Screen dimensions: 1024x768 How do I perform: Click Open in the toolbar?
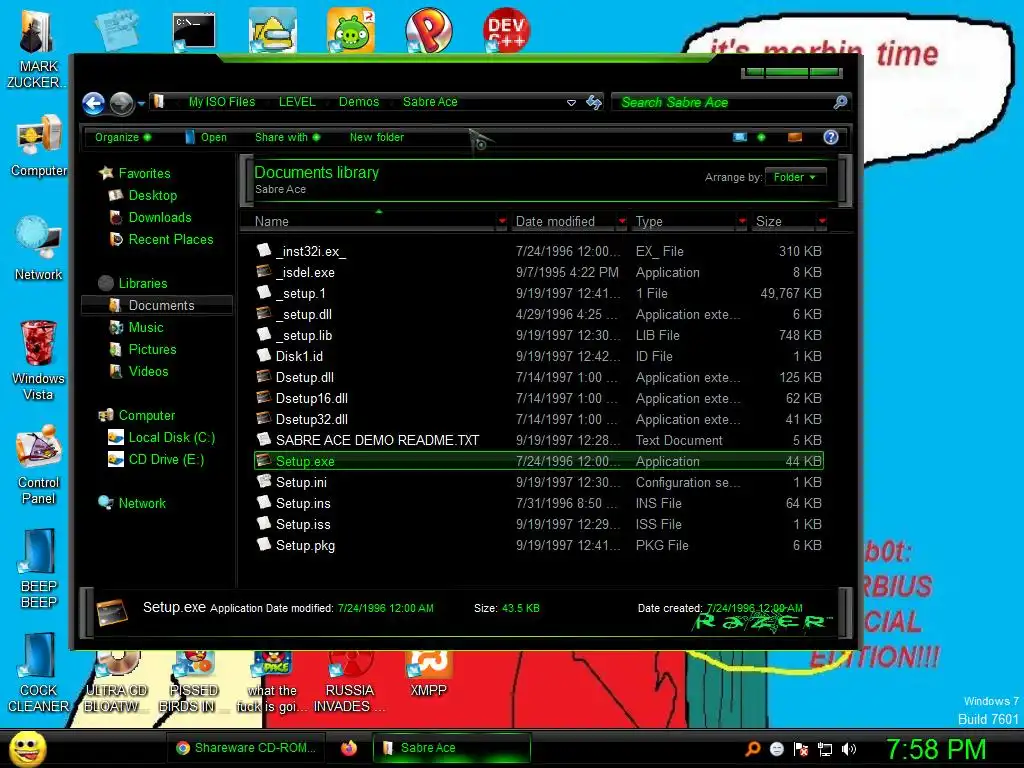point(206,137)
